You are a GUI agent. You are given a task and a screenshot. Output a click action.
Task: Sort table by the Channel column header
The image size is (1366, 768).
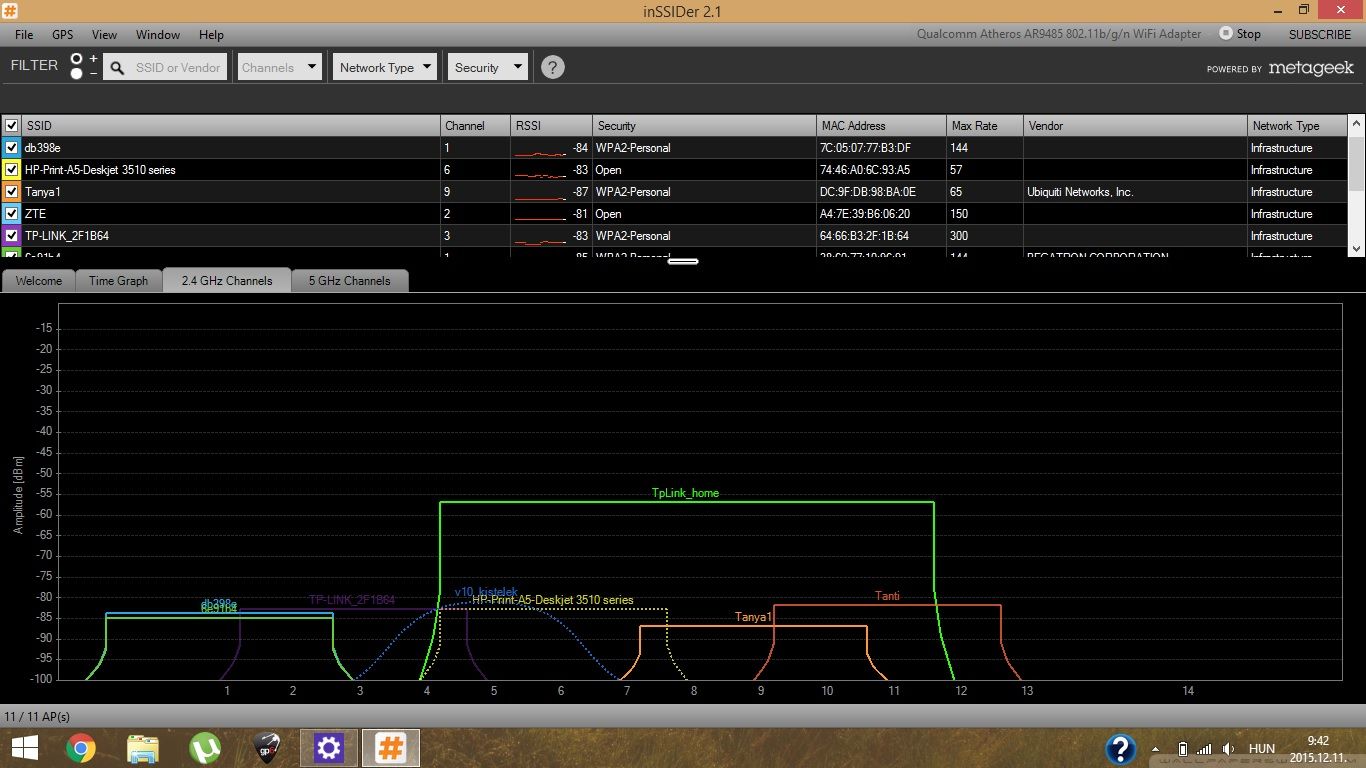click(x=476, y=126)
